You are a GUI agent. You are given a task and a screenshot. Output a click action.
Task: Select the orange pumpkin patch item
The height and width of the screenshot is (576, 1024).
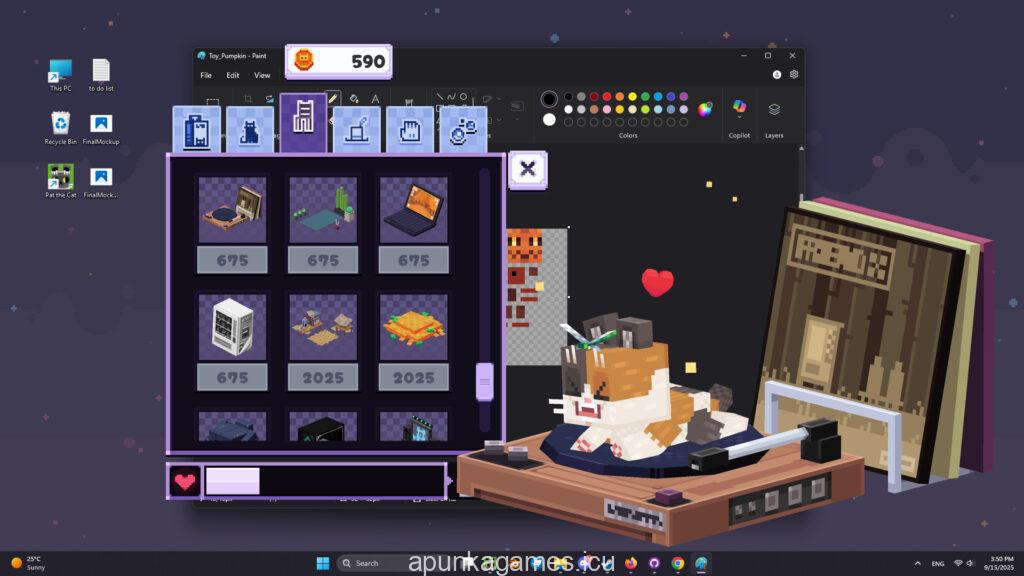pyautogui.click(x=414, y=327)
